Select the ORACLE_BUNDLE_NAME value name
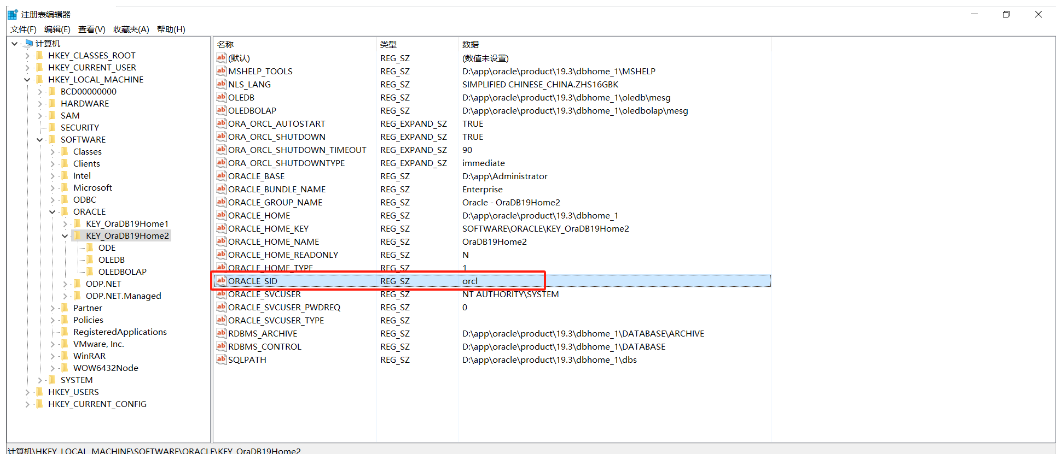Screen dimensions: 1057x461 277,189
